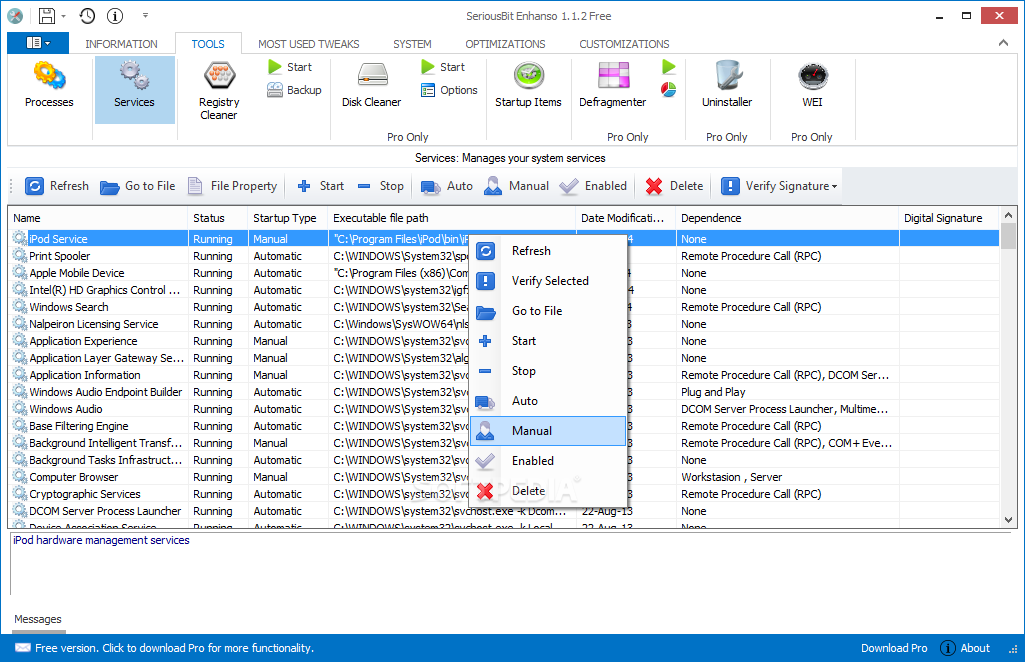Open the Services tool
Screen dimensions: 1025x662
(135, 90)
